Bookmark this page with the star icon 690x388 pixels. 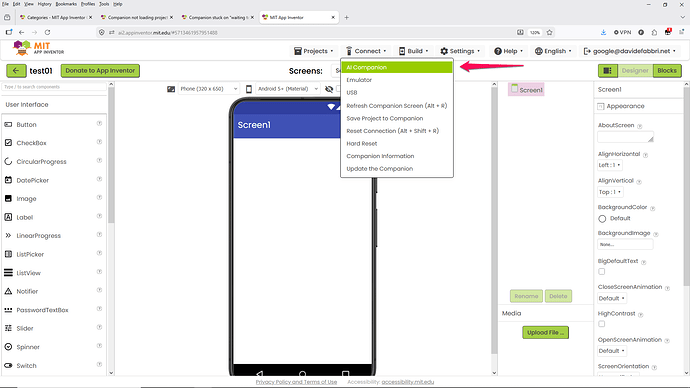tap(550, 32)
